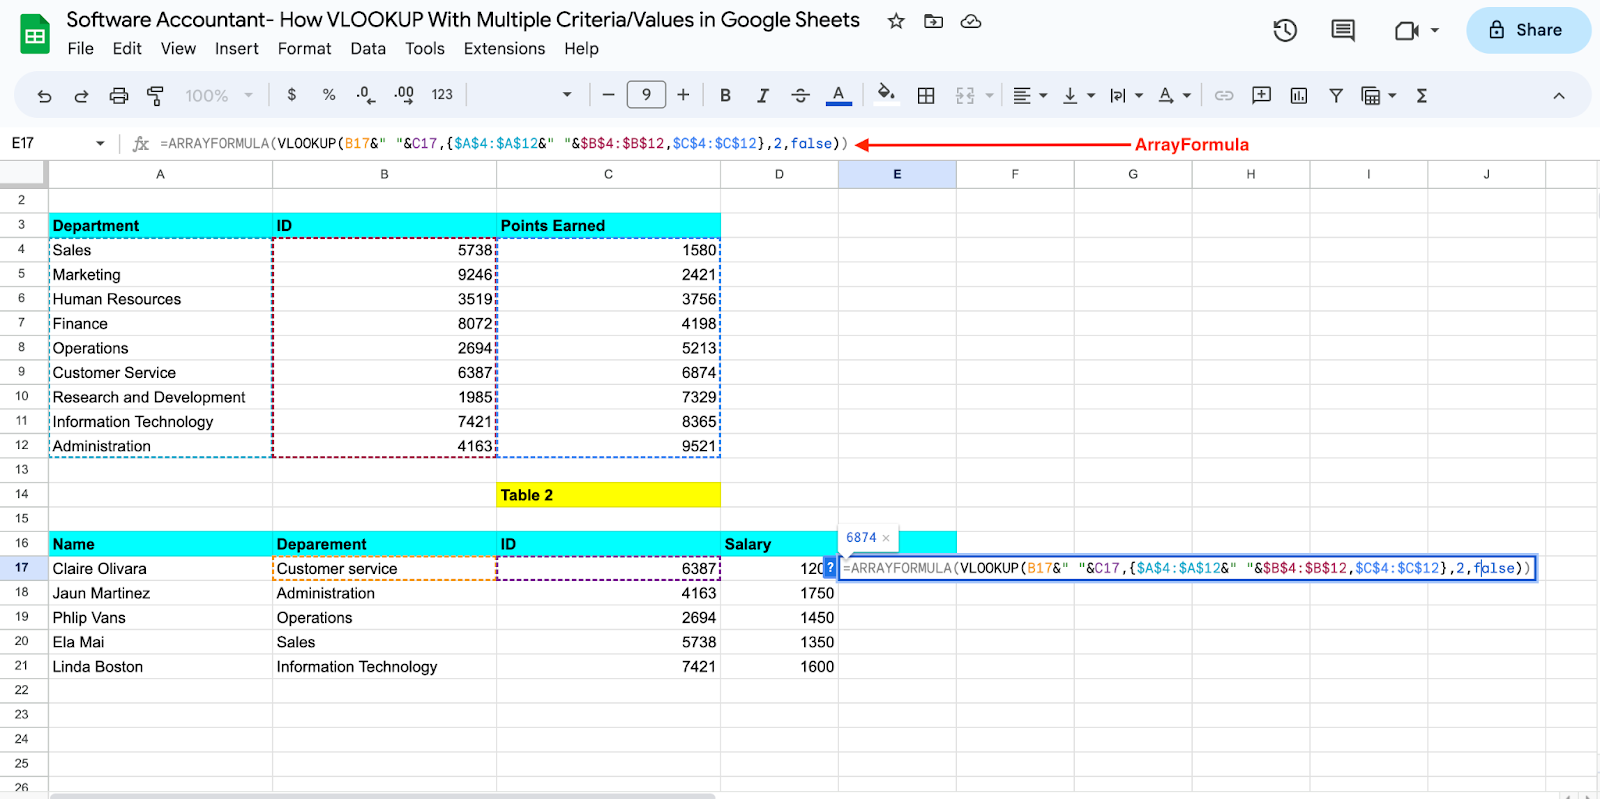Star the document
Image resolution: width=1600 pixels, height=799 pixels.
(x=896, y=21)
